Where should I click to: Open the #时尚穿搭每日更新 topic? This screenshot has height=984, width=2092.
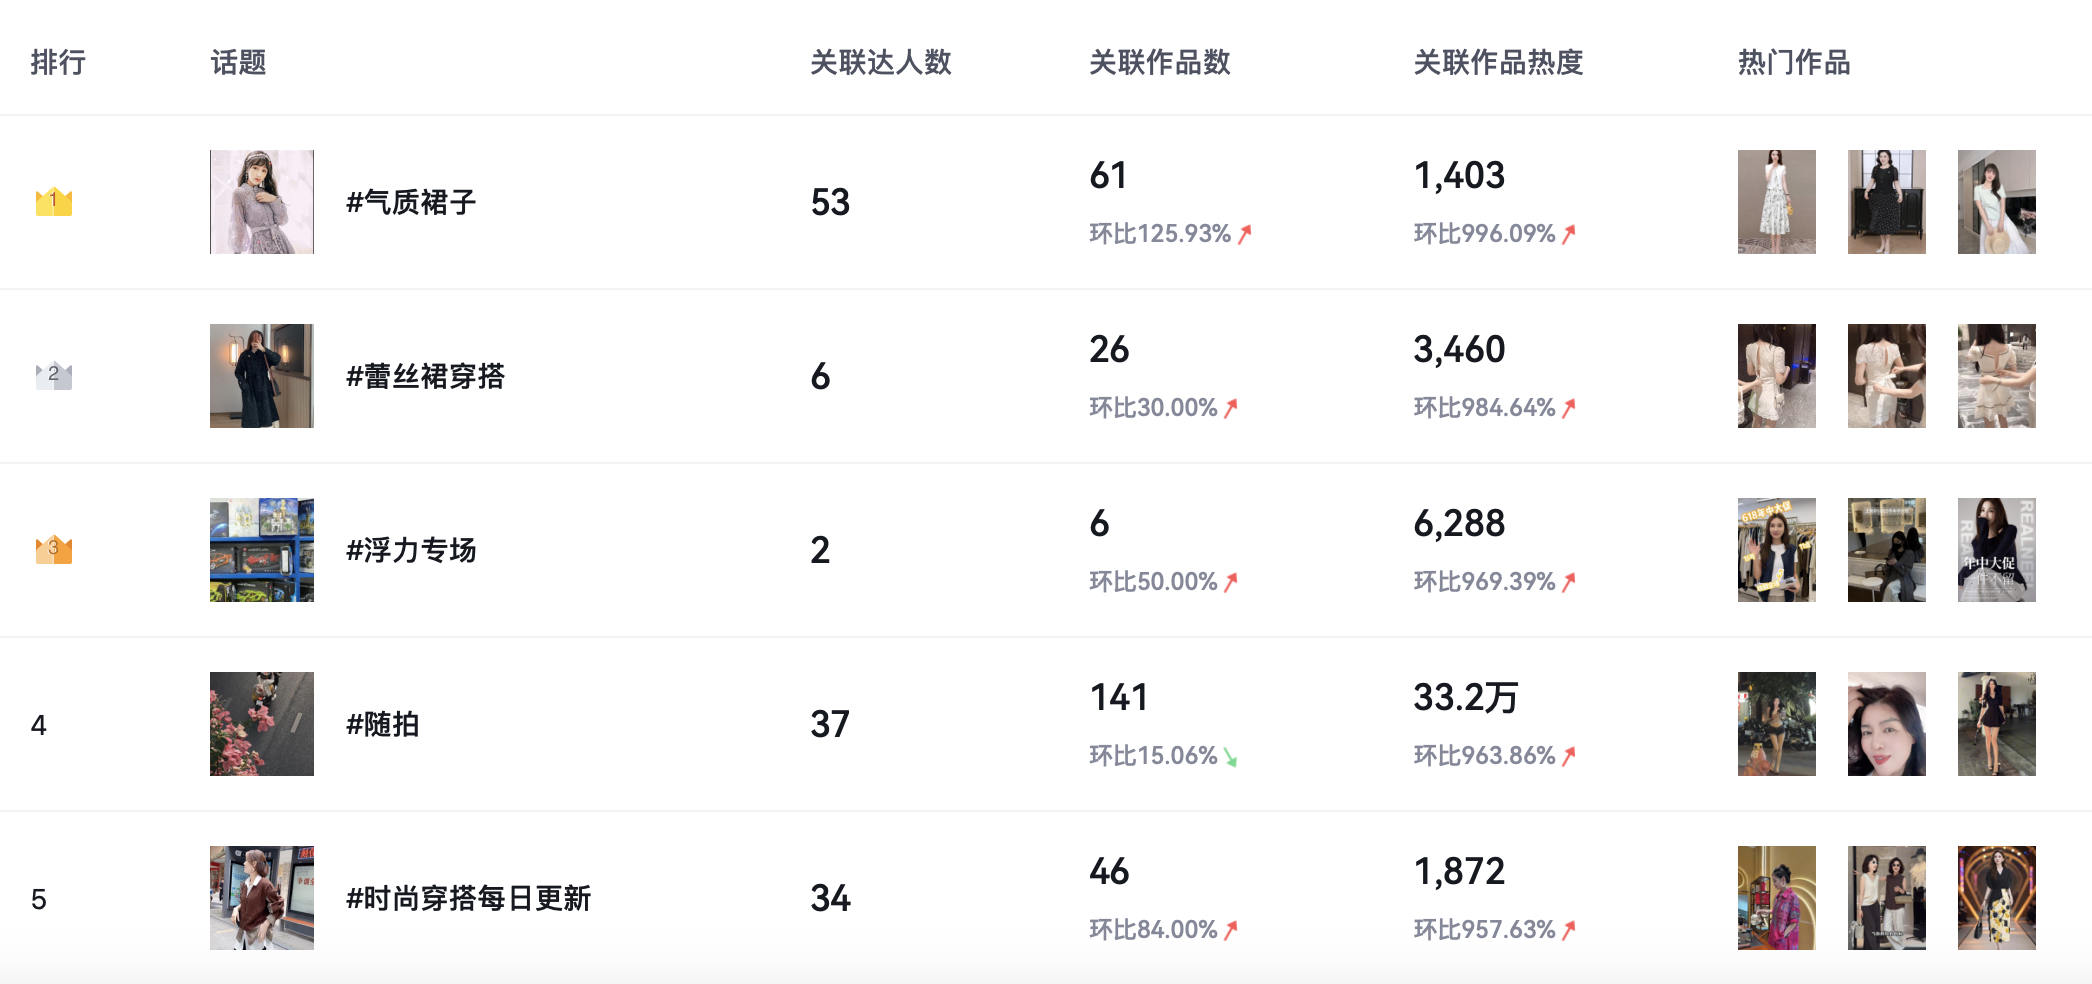[x=468, y=899]
